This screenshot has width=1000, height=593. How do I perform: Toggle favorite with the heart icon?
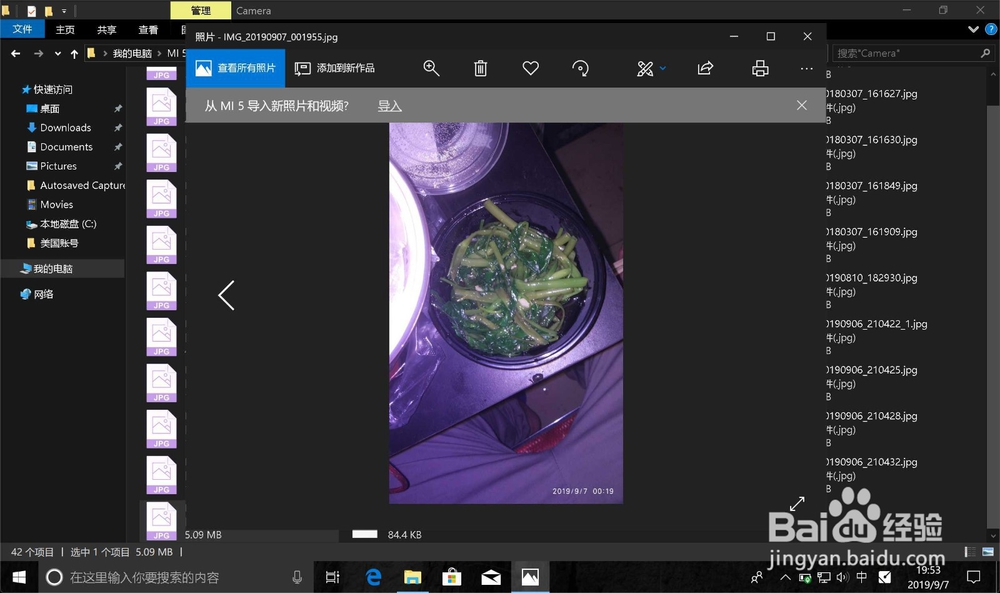pos(530,68)
